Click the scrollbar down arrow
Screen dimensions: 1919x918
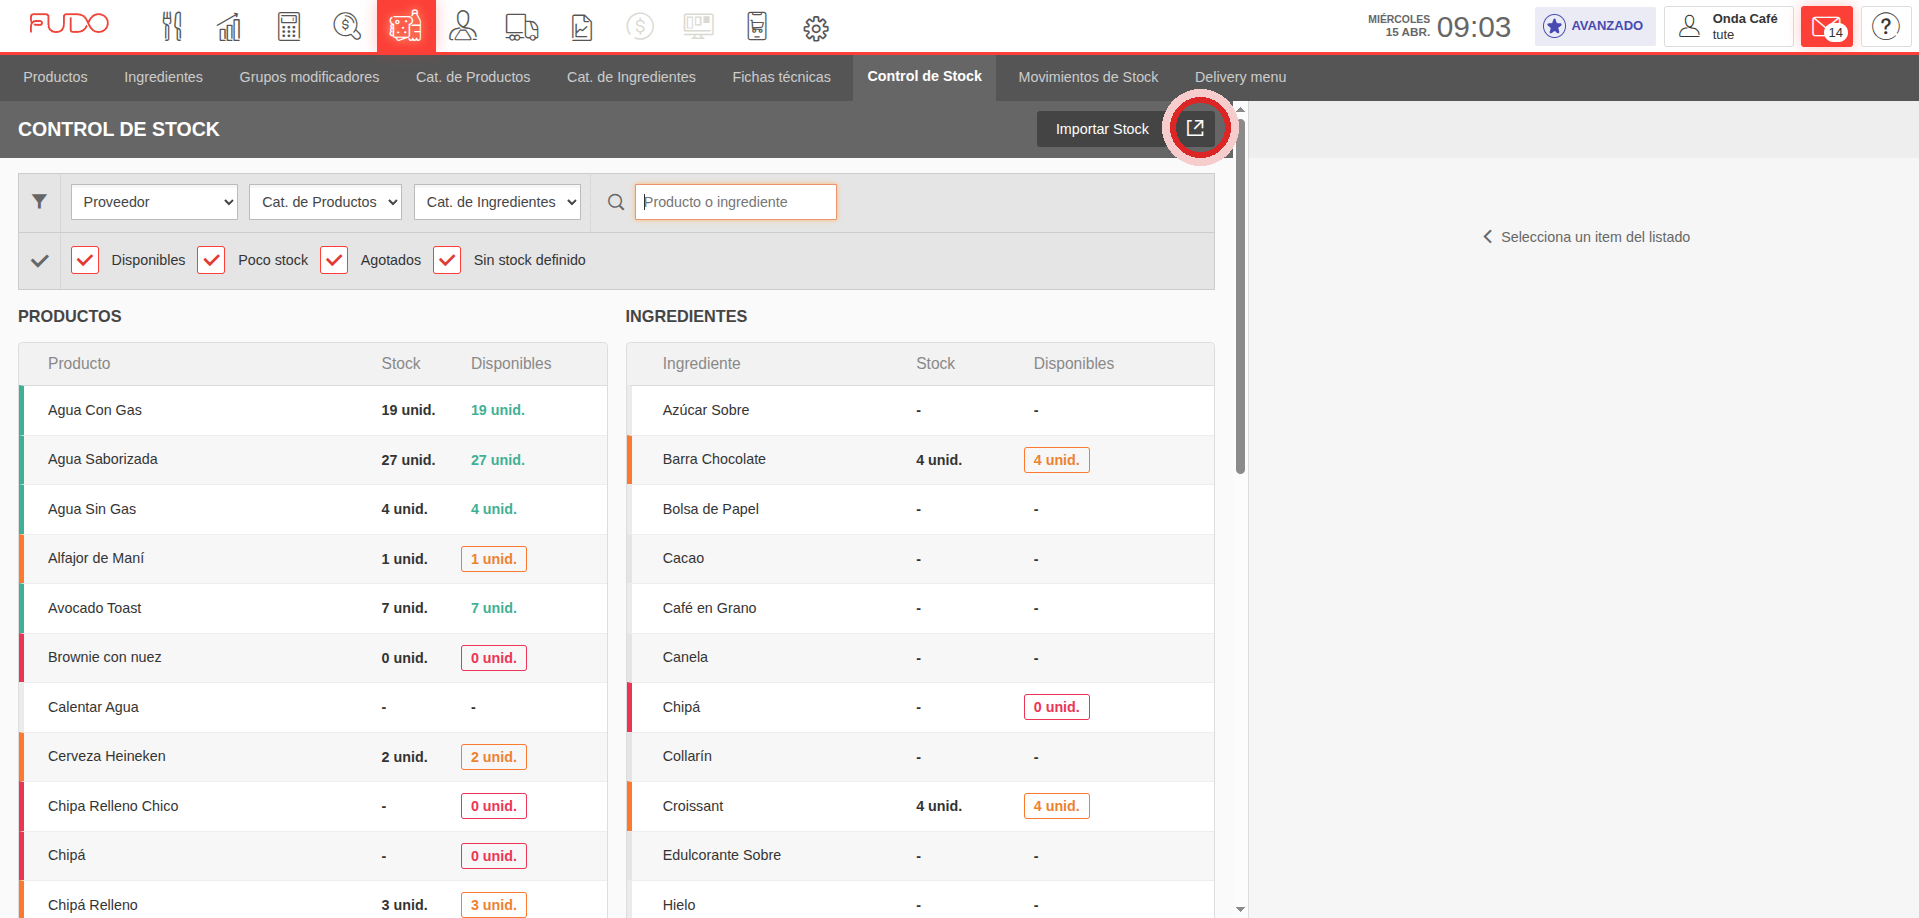1240,909
